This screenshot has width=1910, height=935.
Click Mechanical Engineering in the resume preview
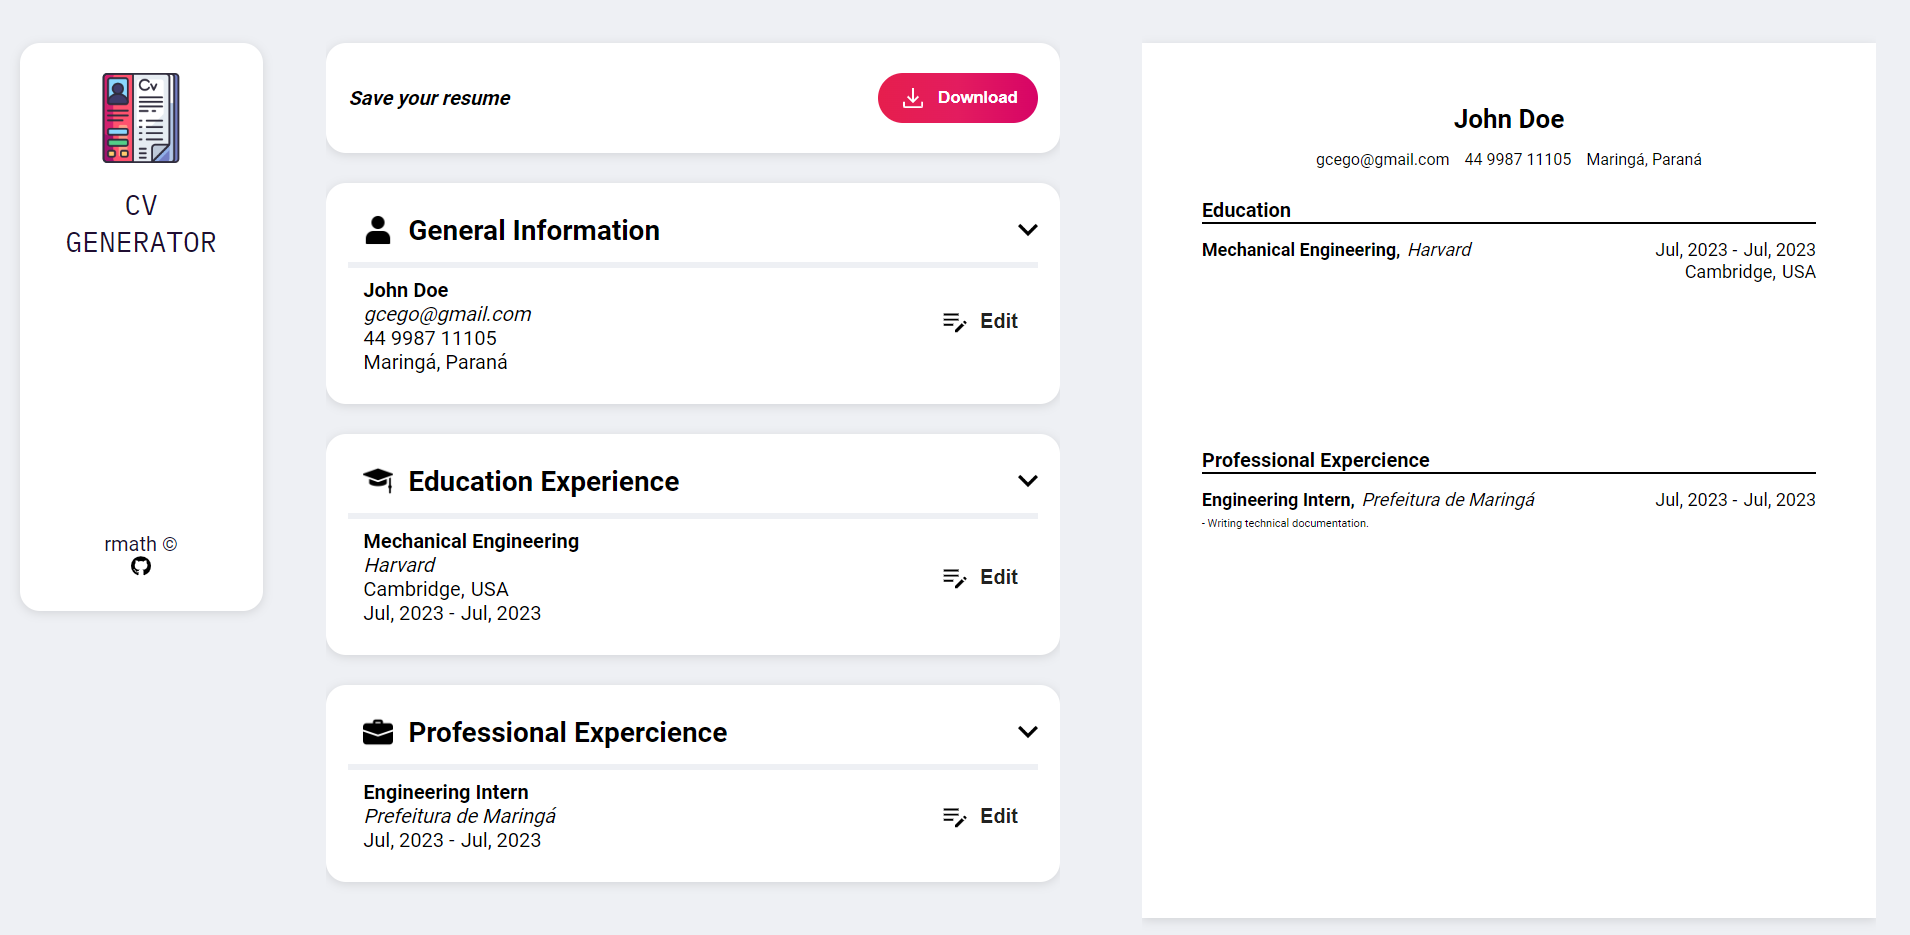1300,250
